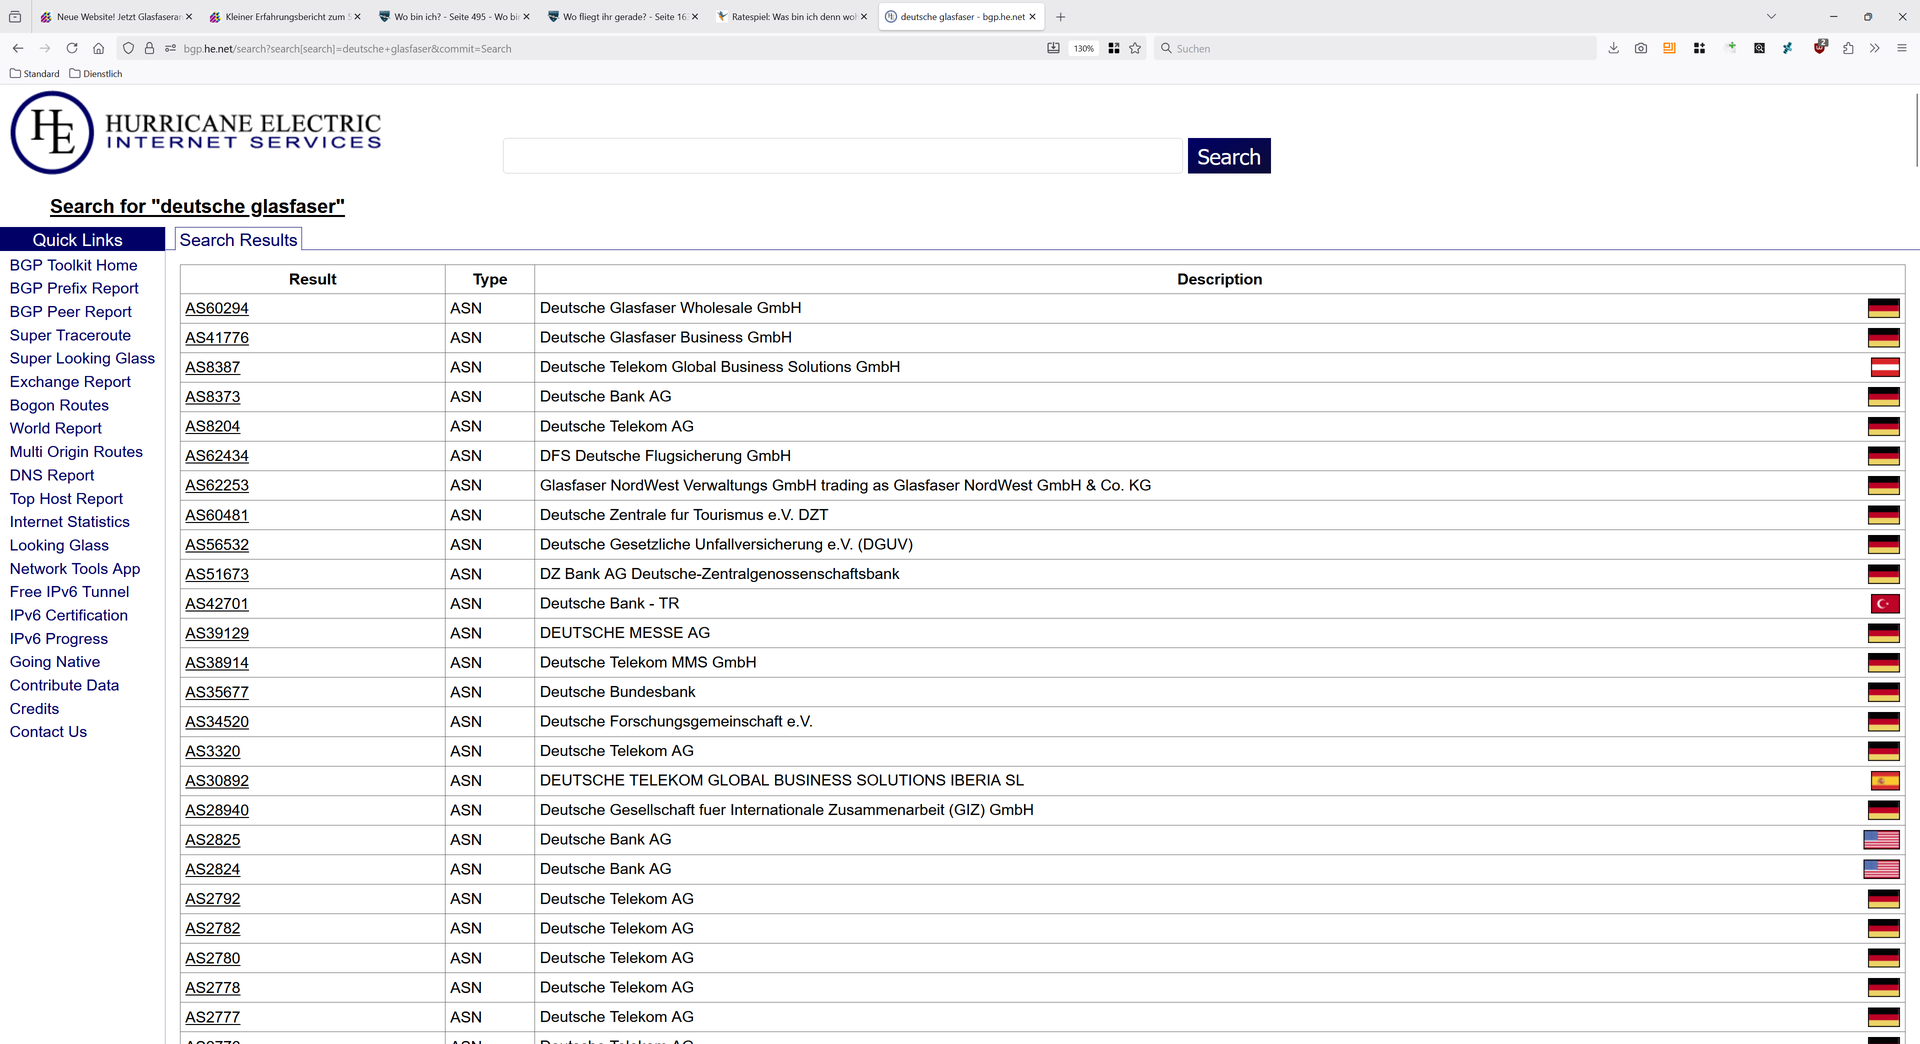The image size is (1920, 1044).
Task: Click the Hurricane Electric logo
Action: pyautogui.click(x=196, y=132)
